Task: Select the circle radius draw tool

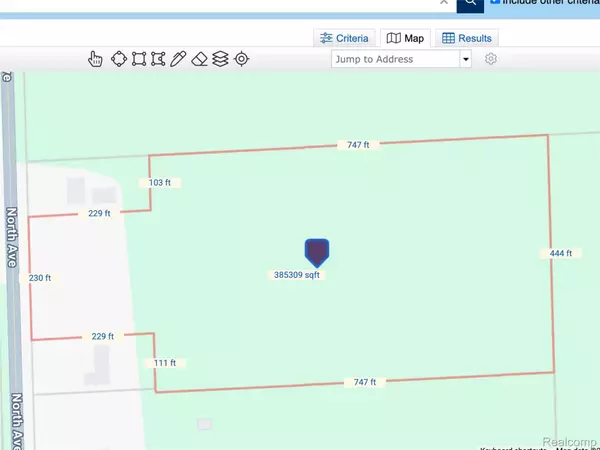Action: [x=119, y=59]
